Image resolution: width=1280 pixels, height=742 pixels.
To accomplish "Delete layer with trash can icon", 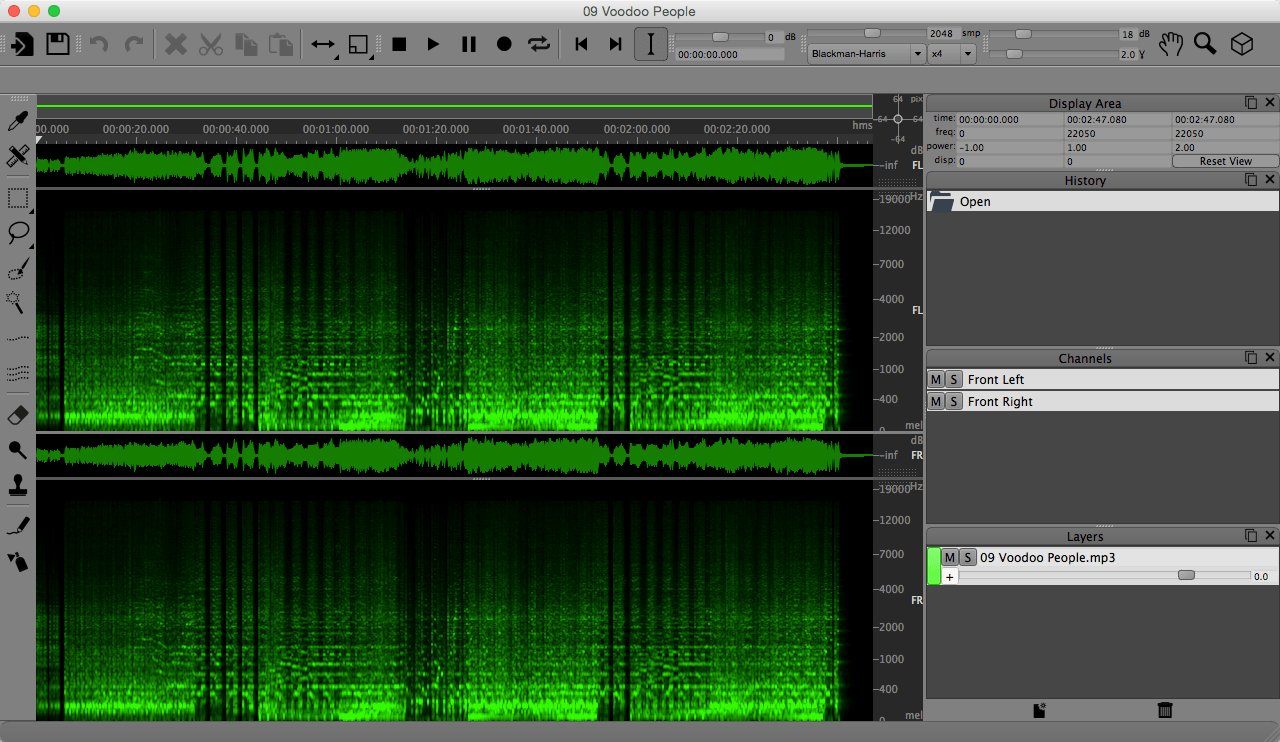I will [x=1165, y=710].
